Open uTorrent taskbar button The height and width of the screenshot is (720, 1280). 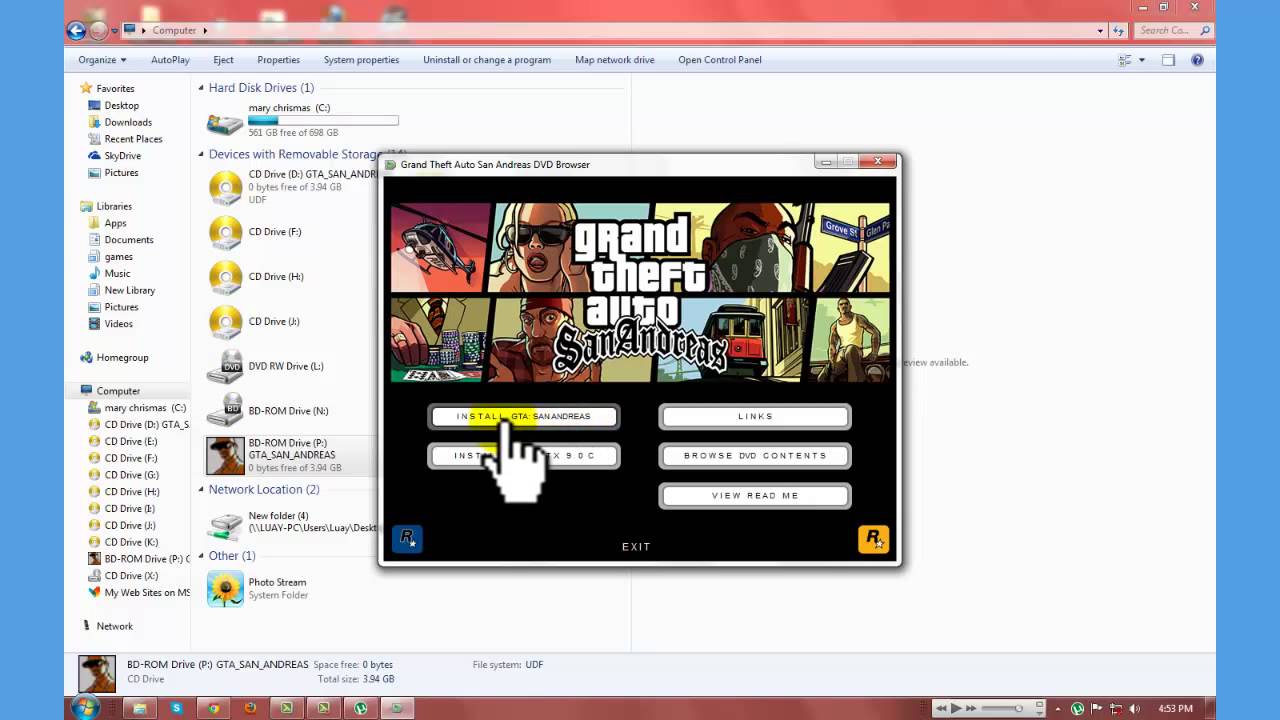(360, 708)
